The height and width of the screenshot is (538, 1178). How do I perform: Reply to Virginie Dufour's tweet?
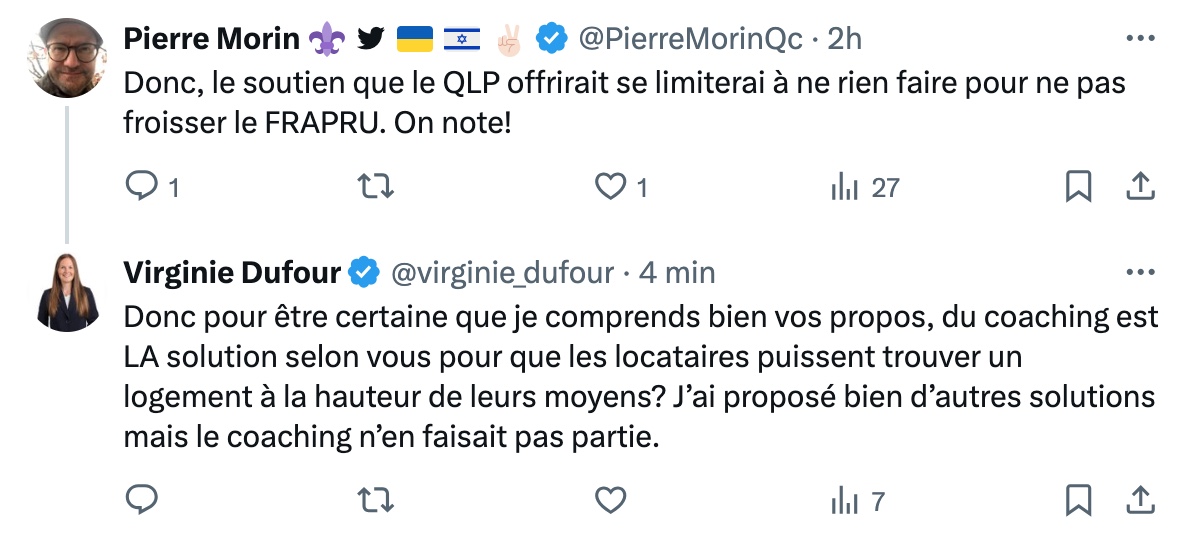141,499
